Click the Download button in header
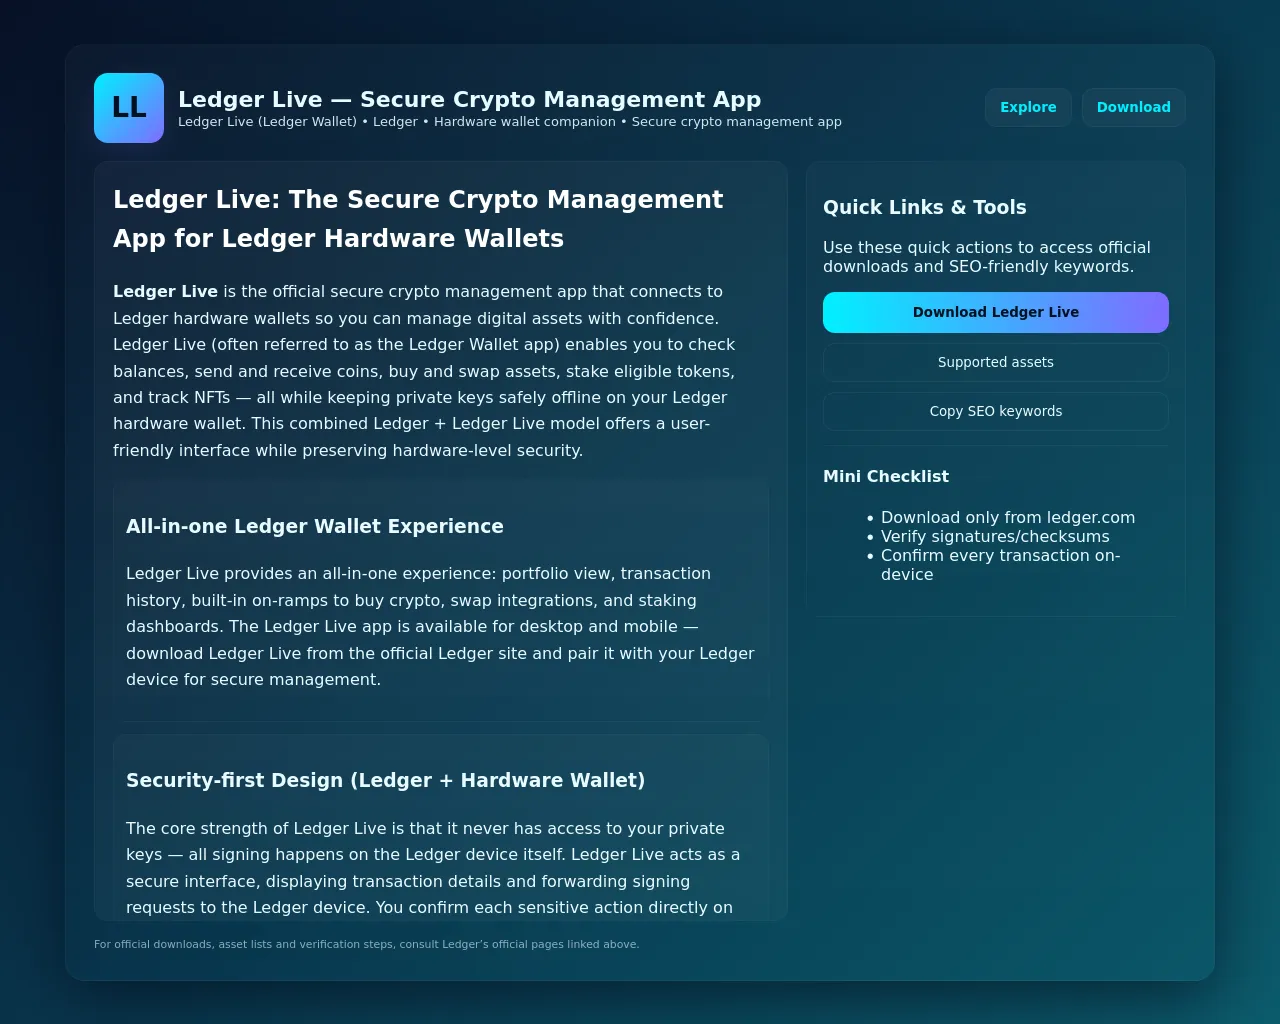1280x1024 pixels. click(1133, 107)
